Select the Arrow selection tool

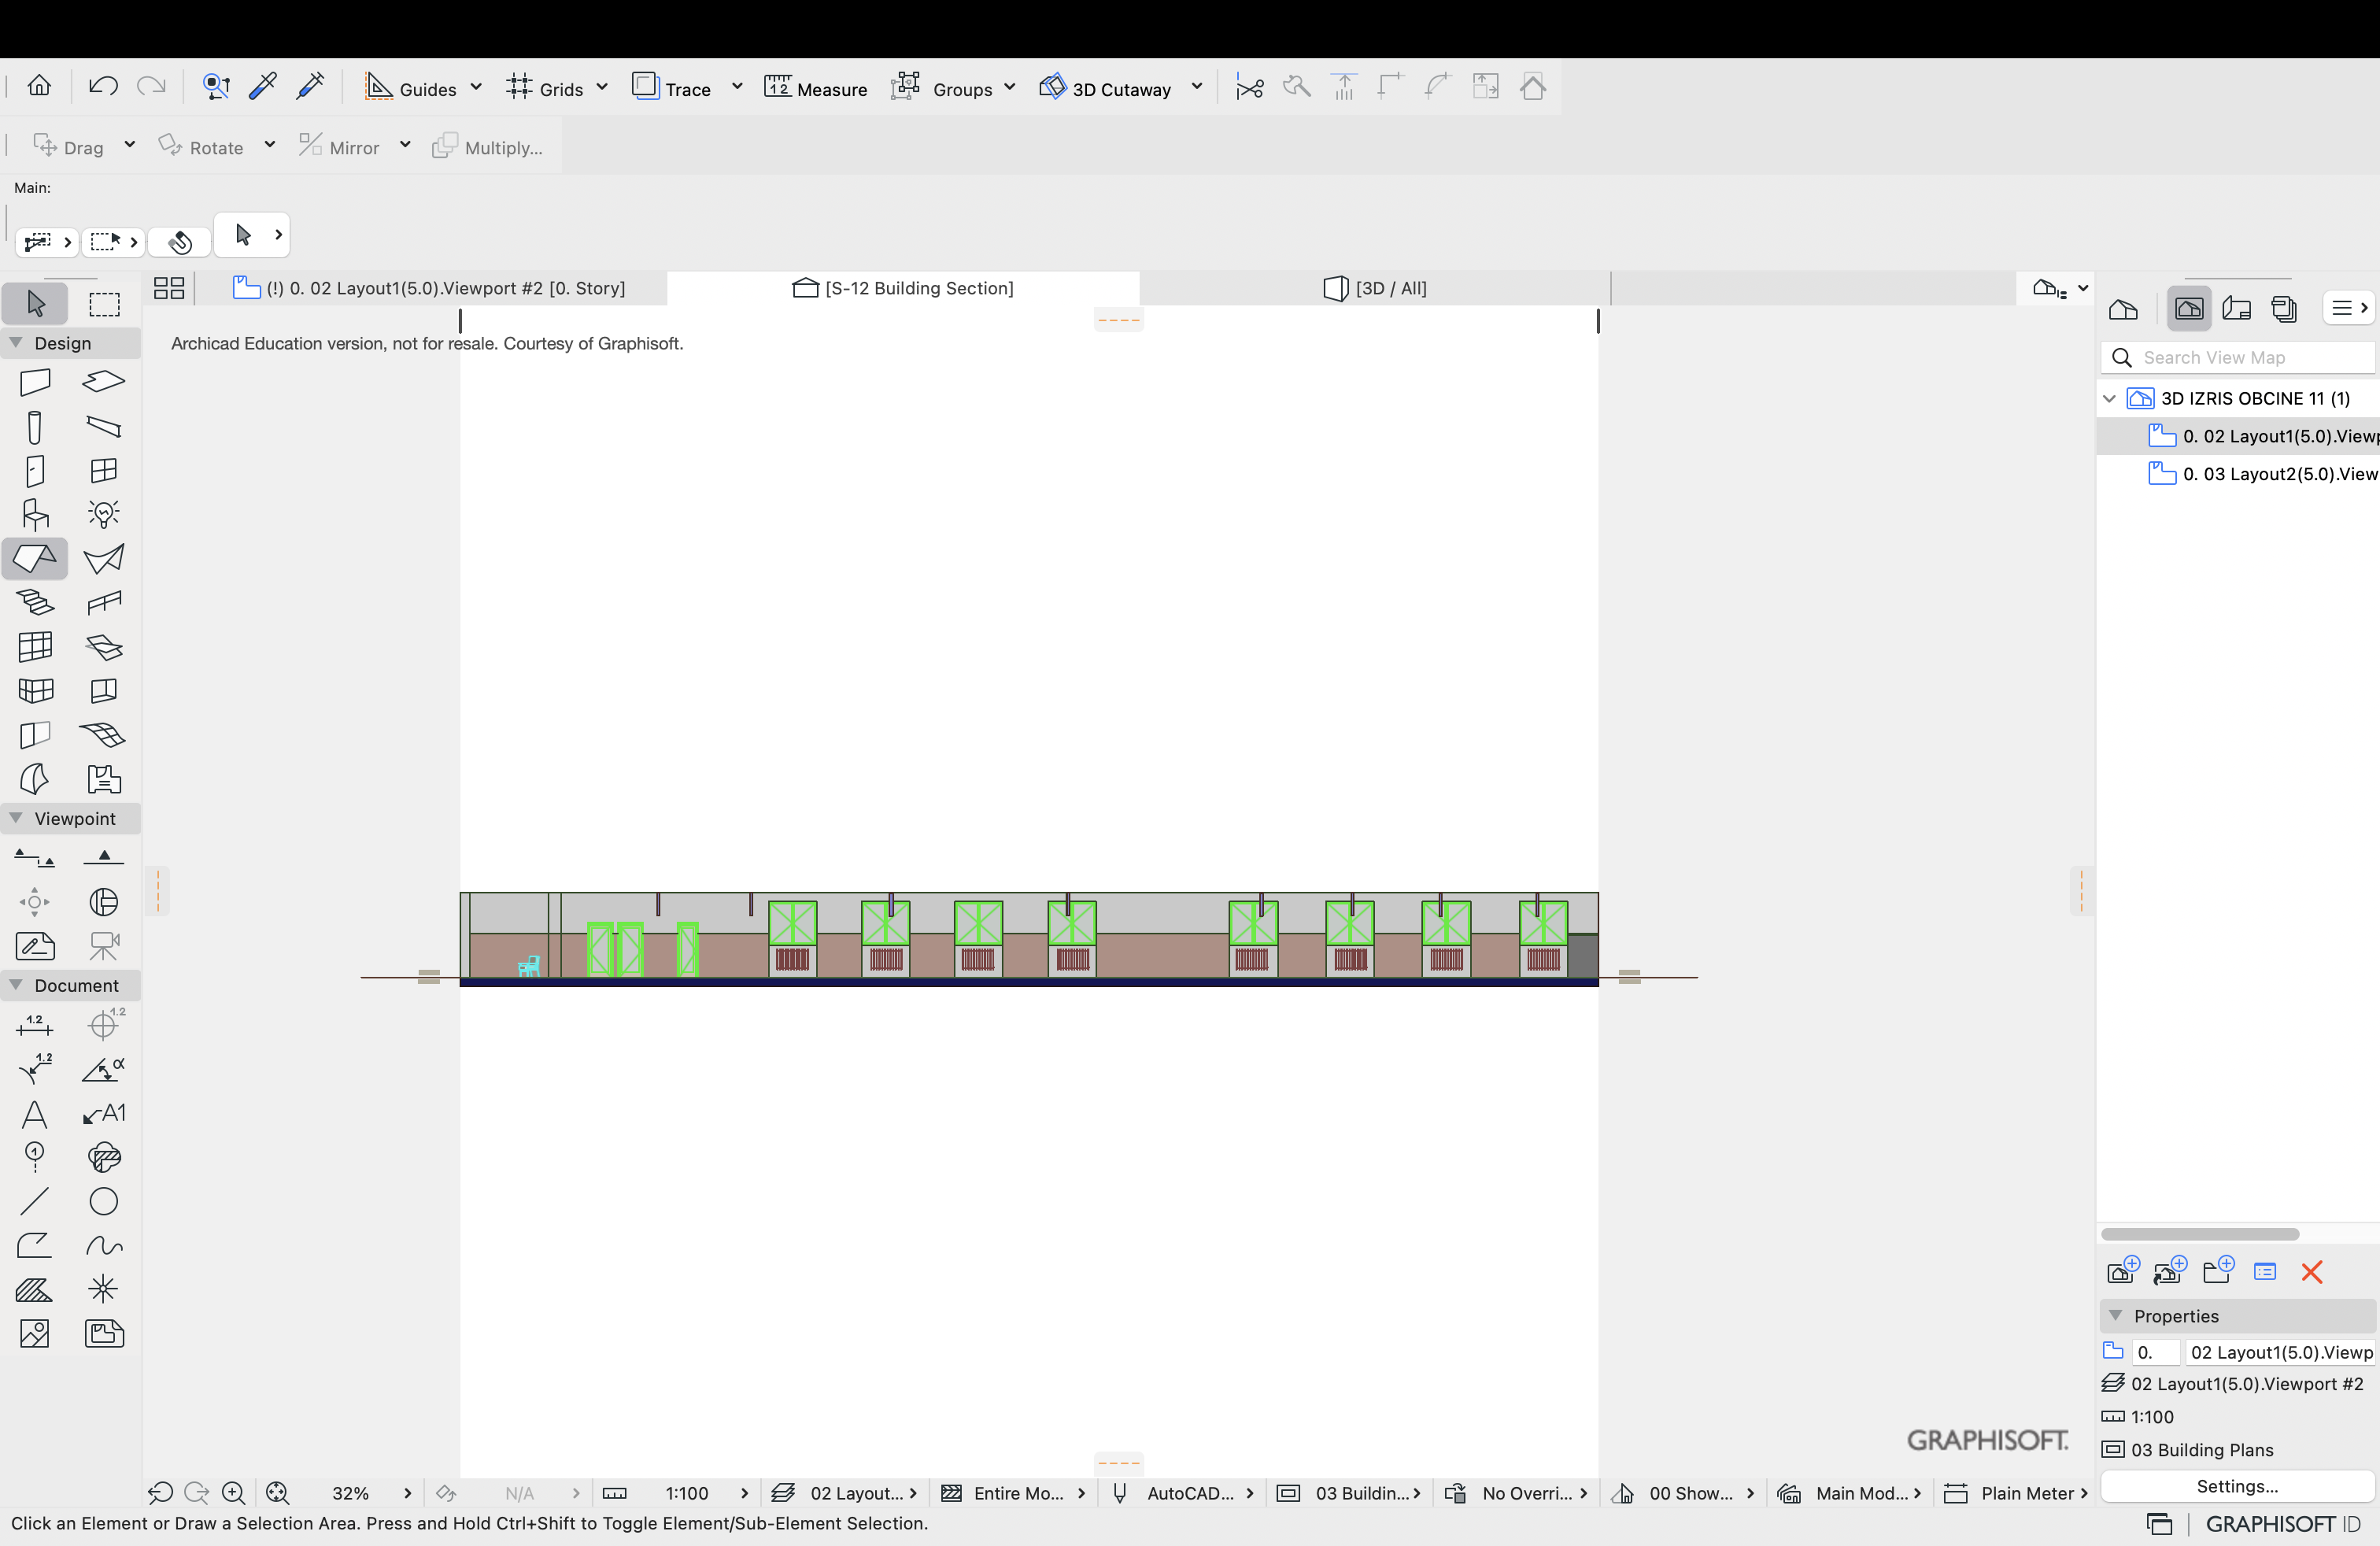coord(35,304)
